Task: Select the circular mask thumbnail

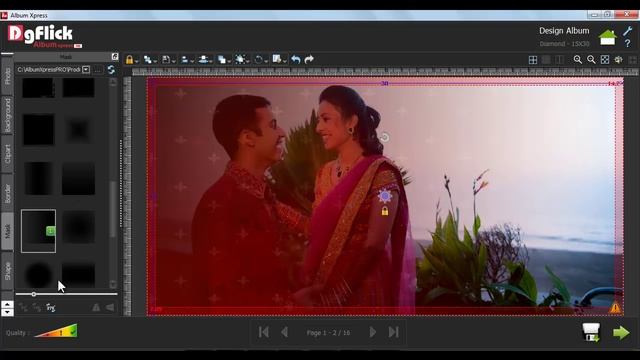Action: 39,275
